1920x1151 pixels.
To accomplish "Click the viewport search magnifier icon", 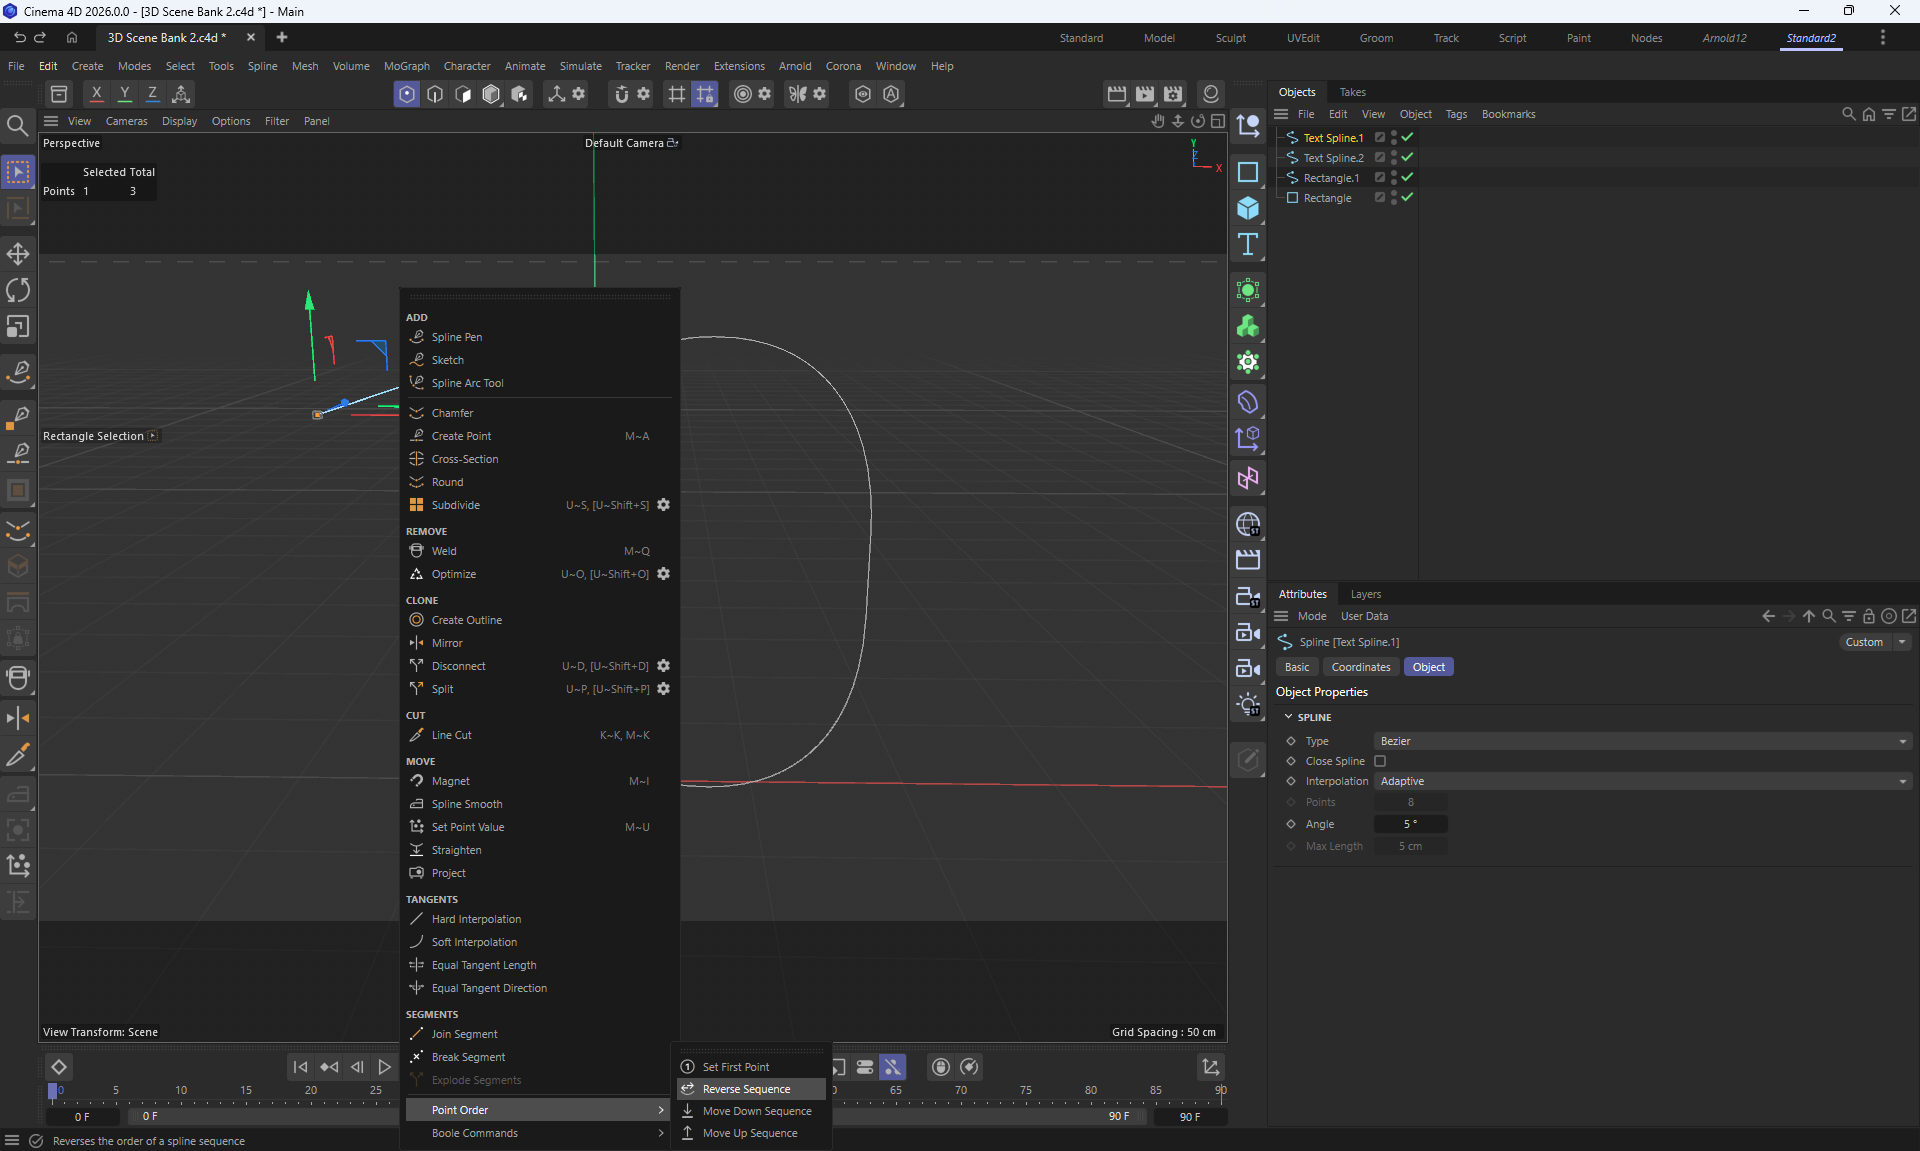I will 18,125.
